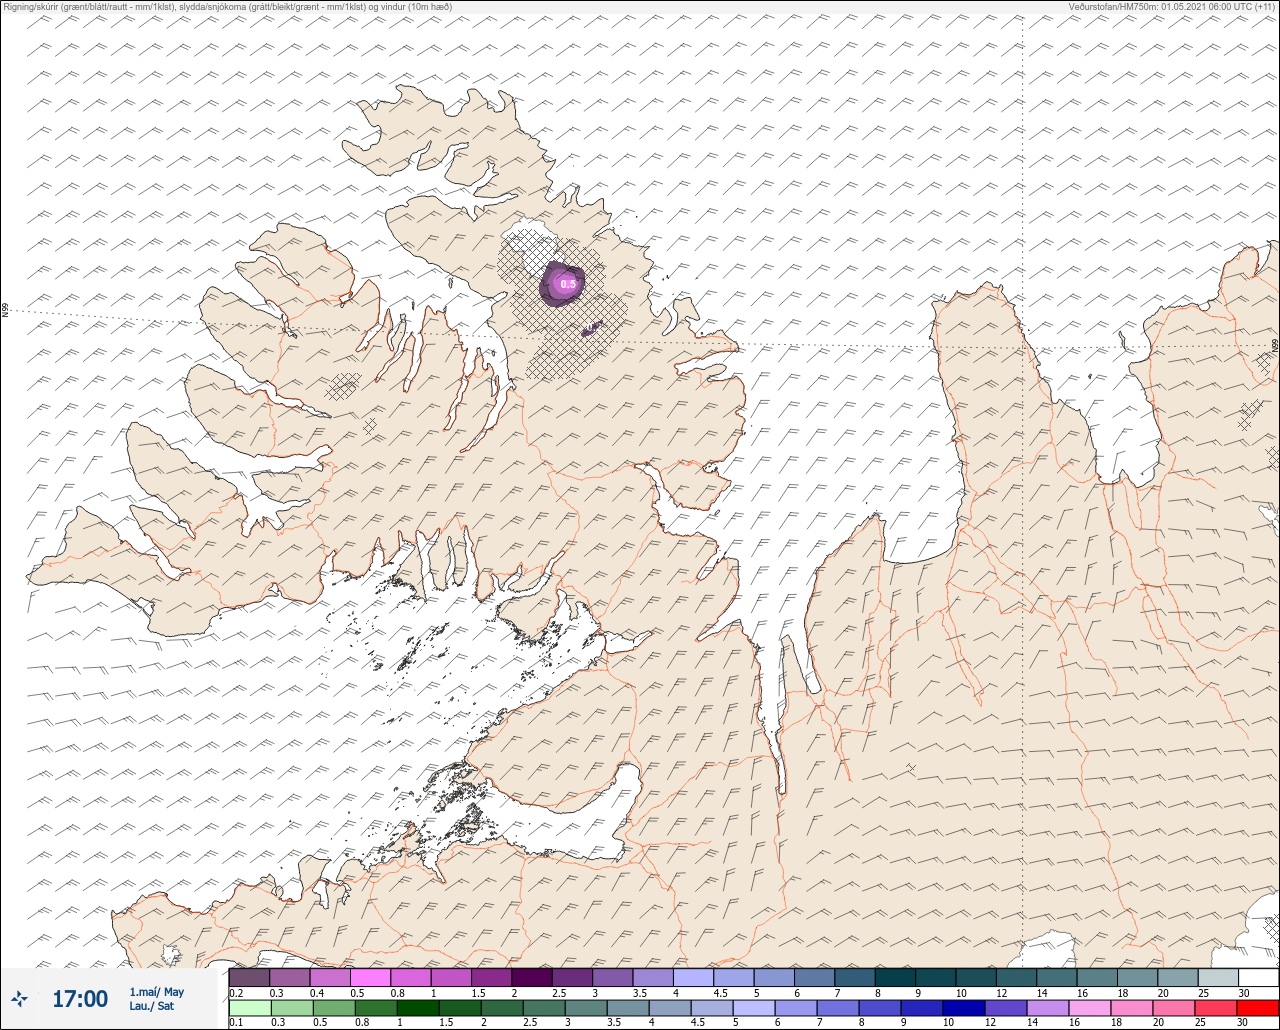The image size is (1280, 1030).
Task: Select lower legend swatch starting at 20
Action: (x=1173, y=1008)
